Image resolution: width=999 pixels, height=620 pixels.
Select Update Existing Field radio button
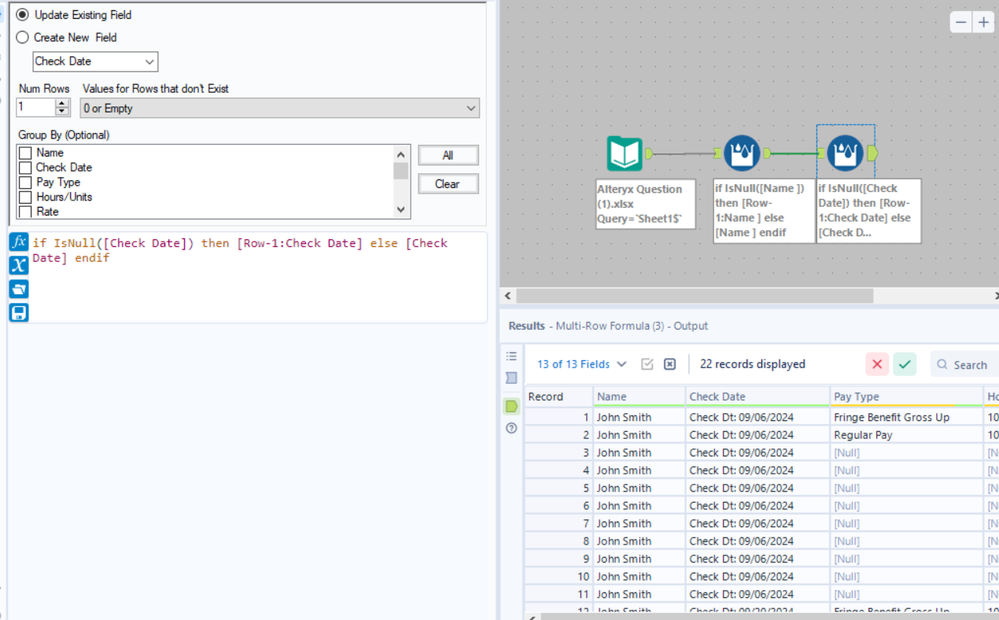point(22,15)
